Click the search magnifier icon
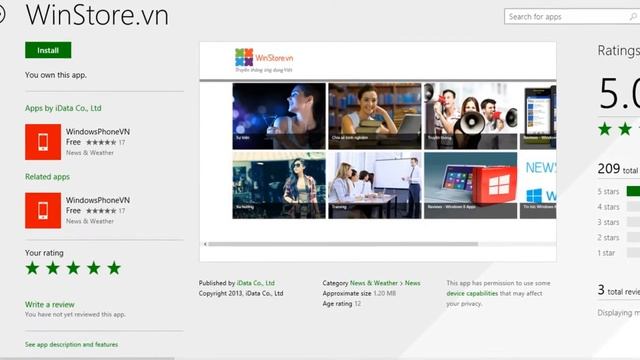This screenshot has width=640, height=360. (x=633, y=16)
